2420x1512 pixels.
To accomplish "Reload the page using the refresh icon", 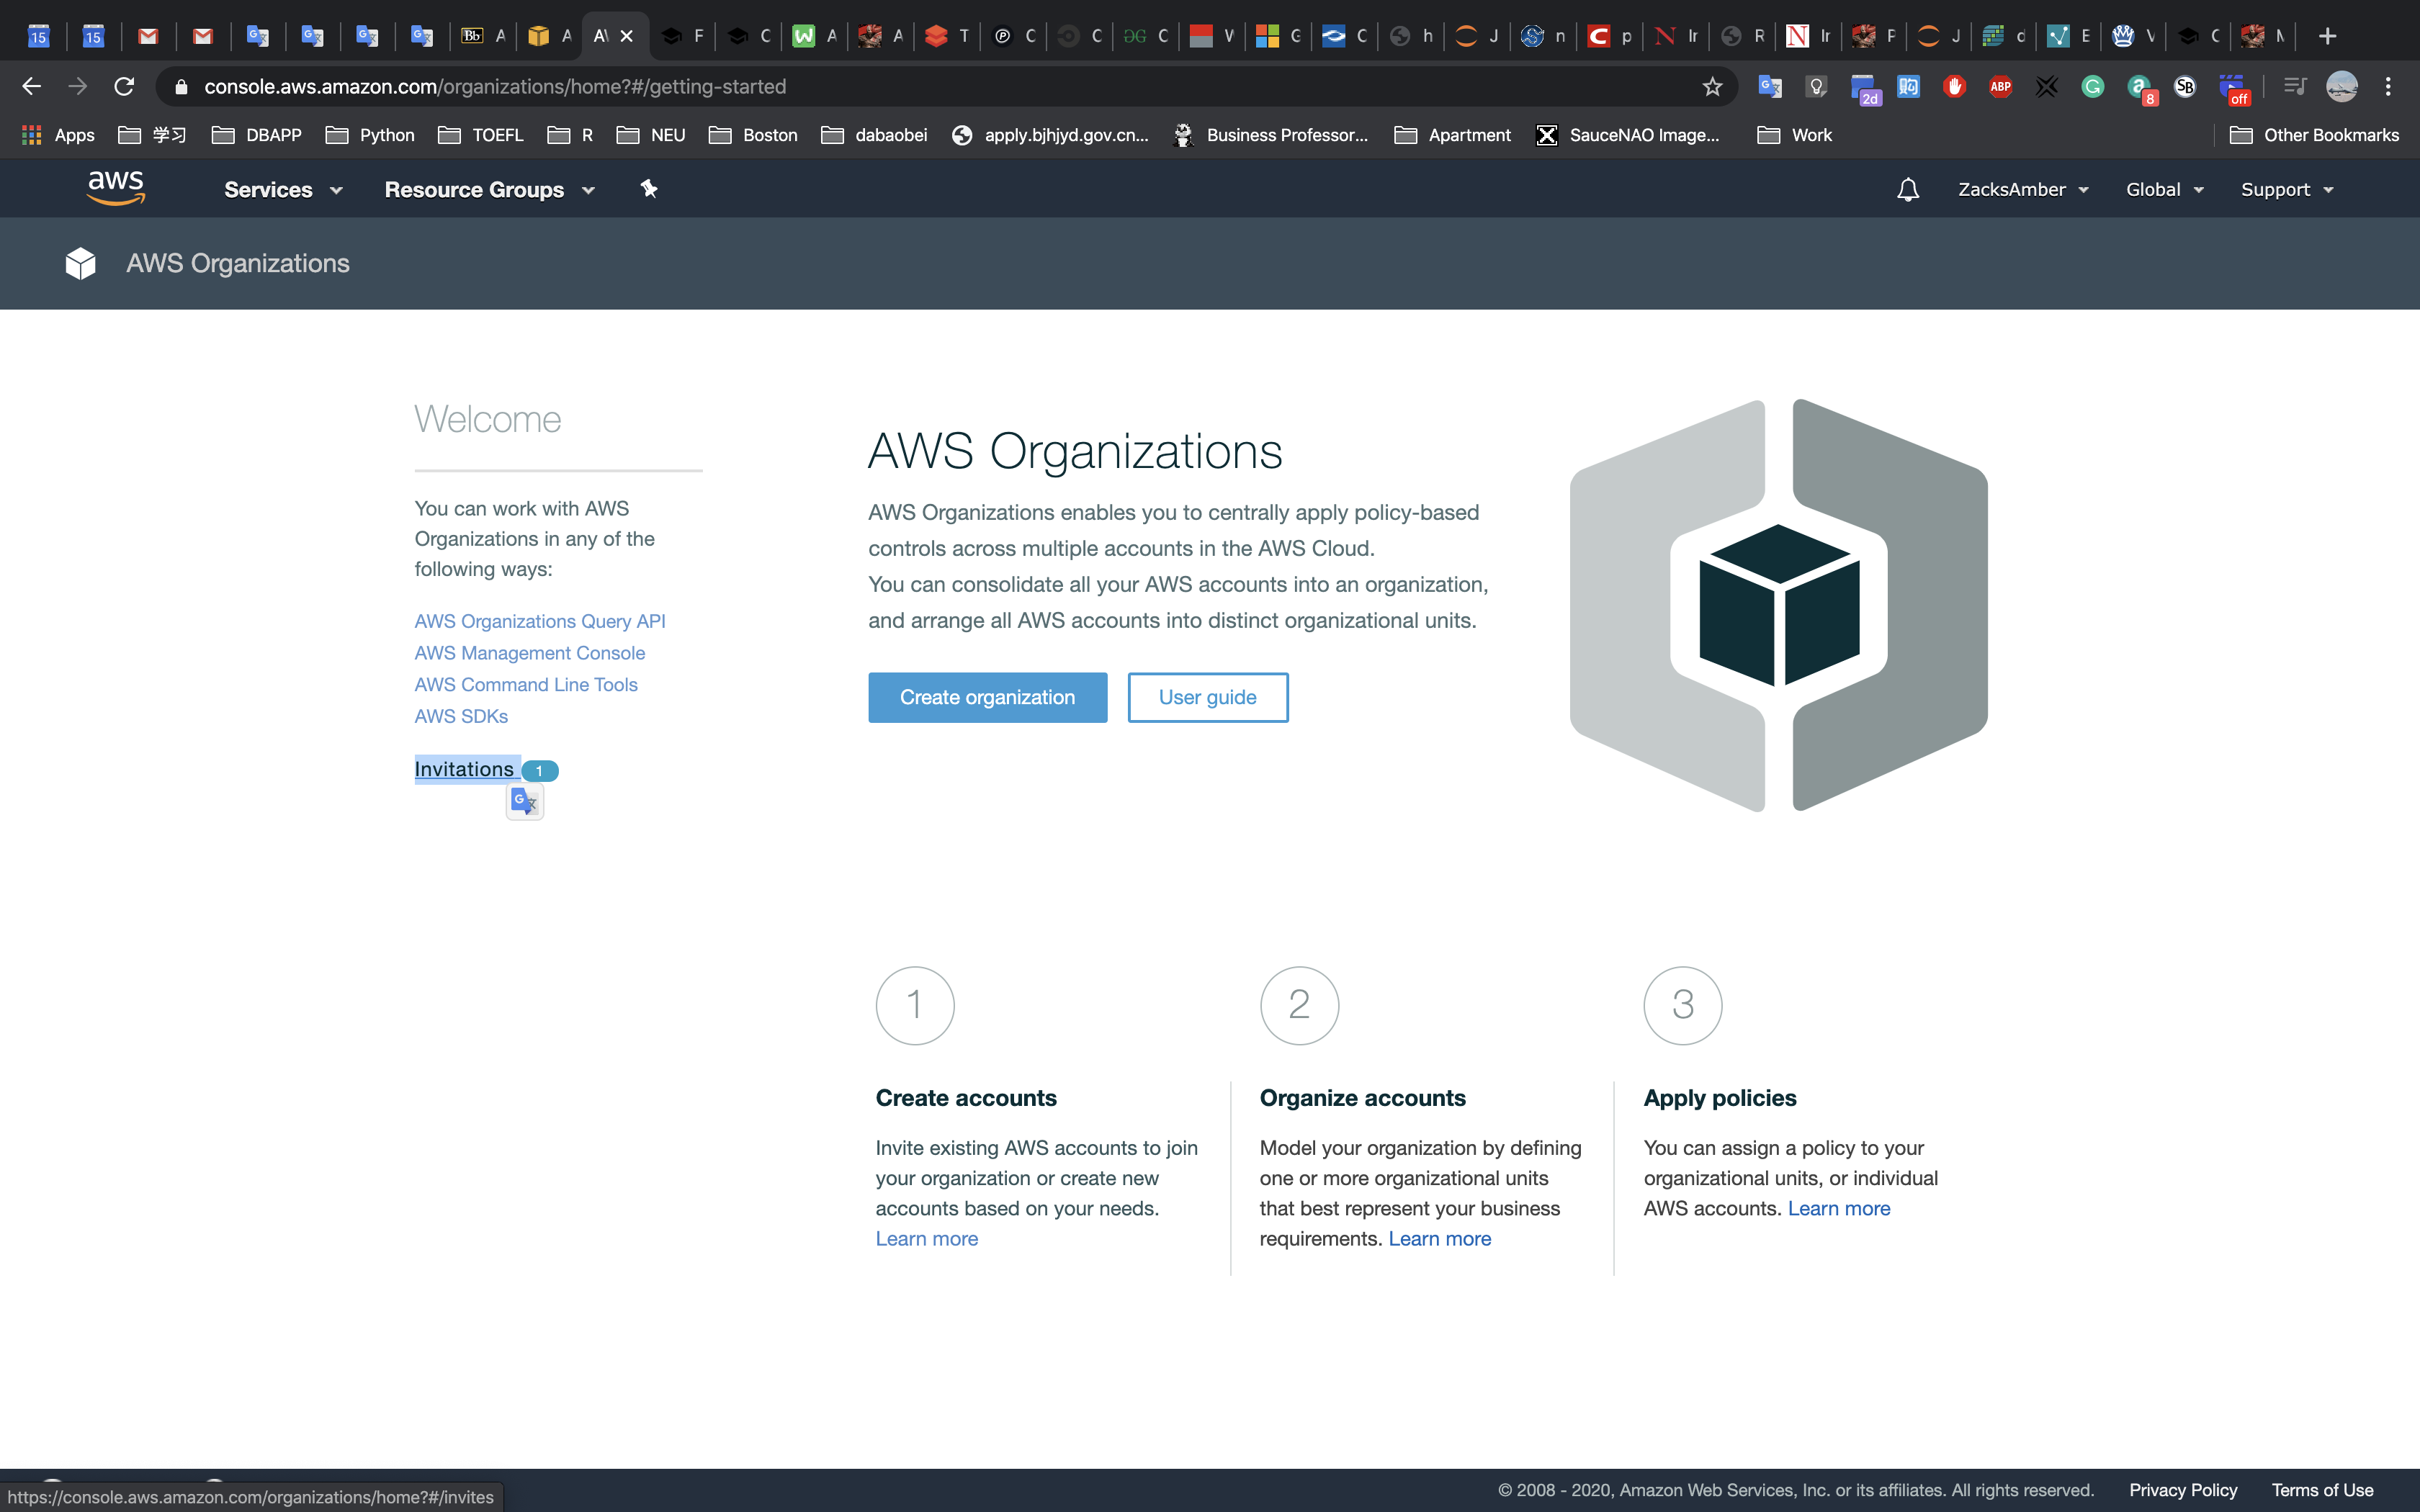I will [x=124, y=87].
